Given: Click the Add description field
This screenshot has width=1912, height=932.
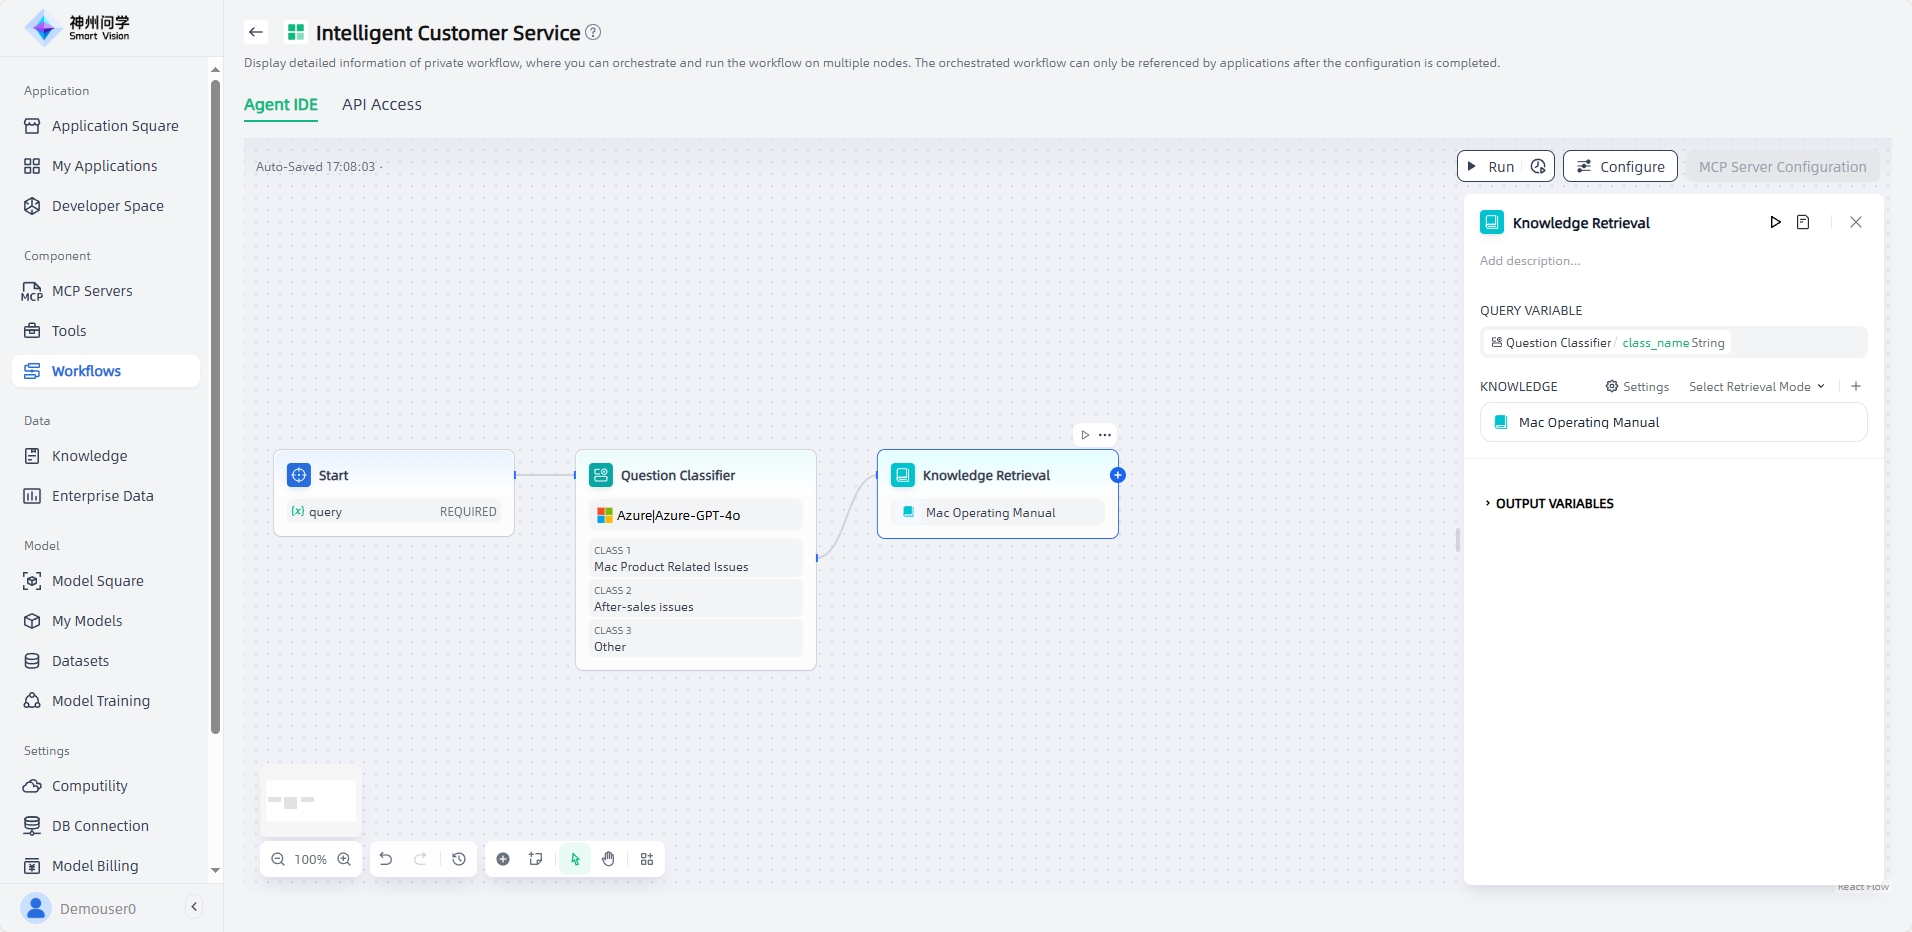Looking at the screenshot, I should click(x=1530, y=261).
